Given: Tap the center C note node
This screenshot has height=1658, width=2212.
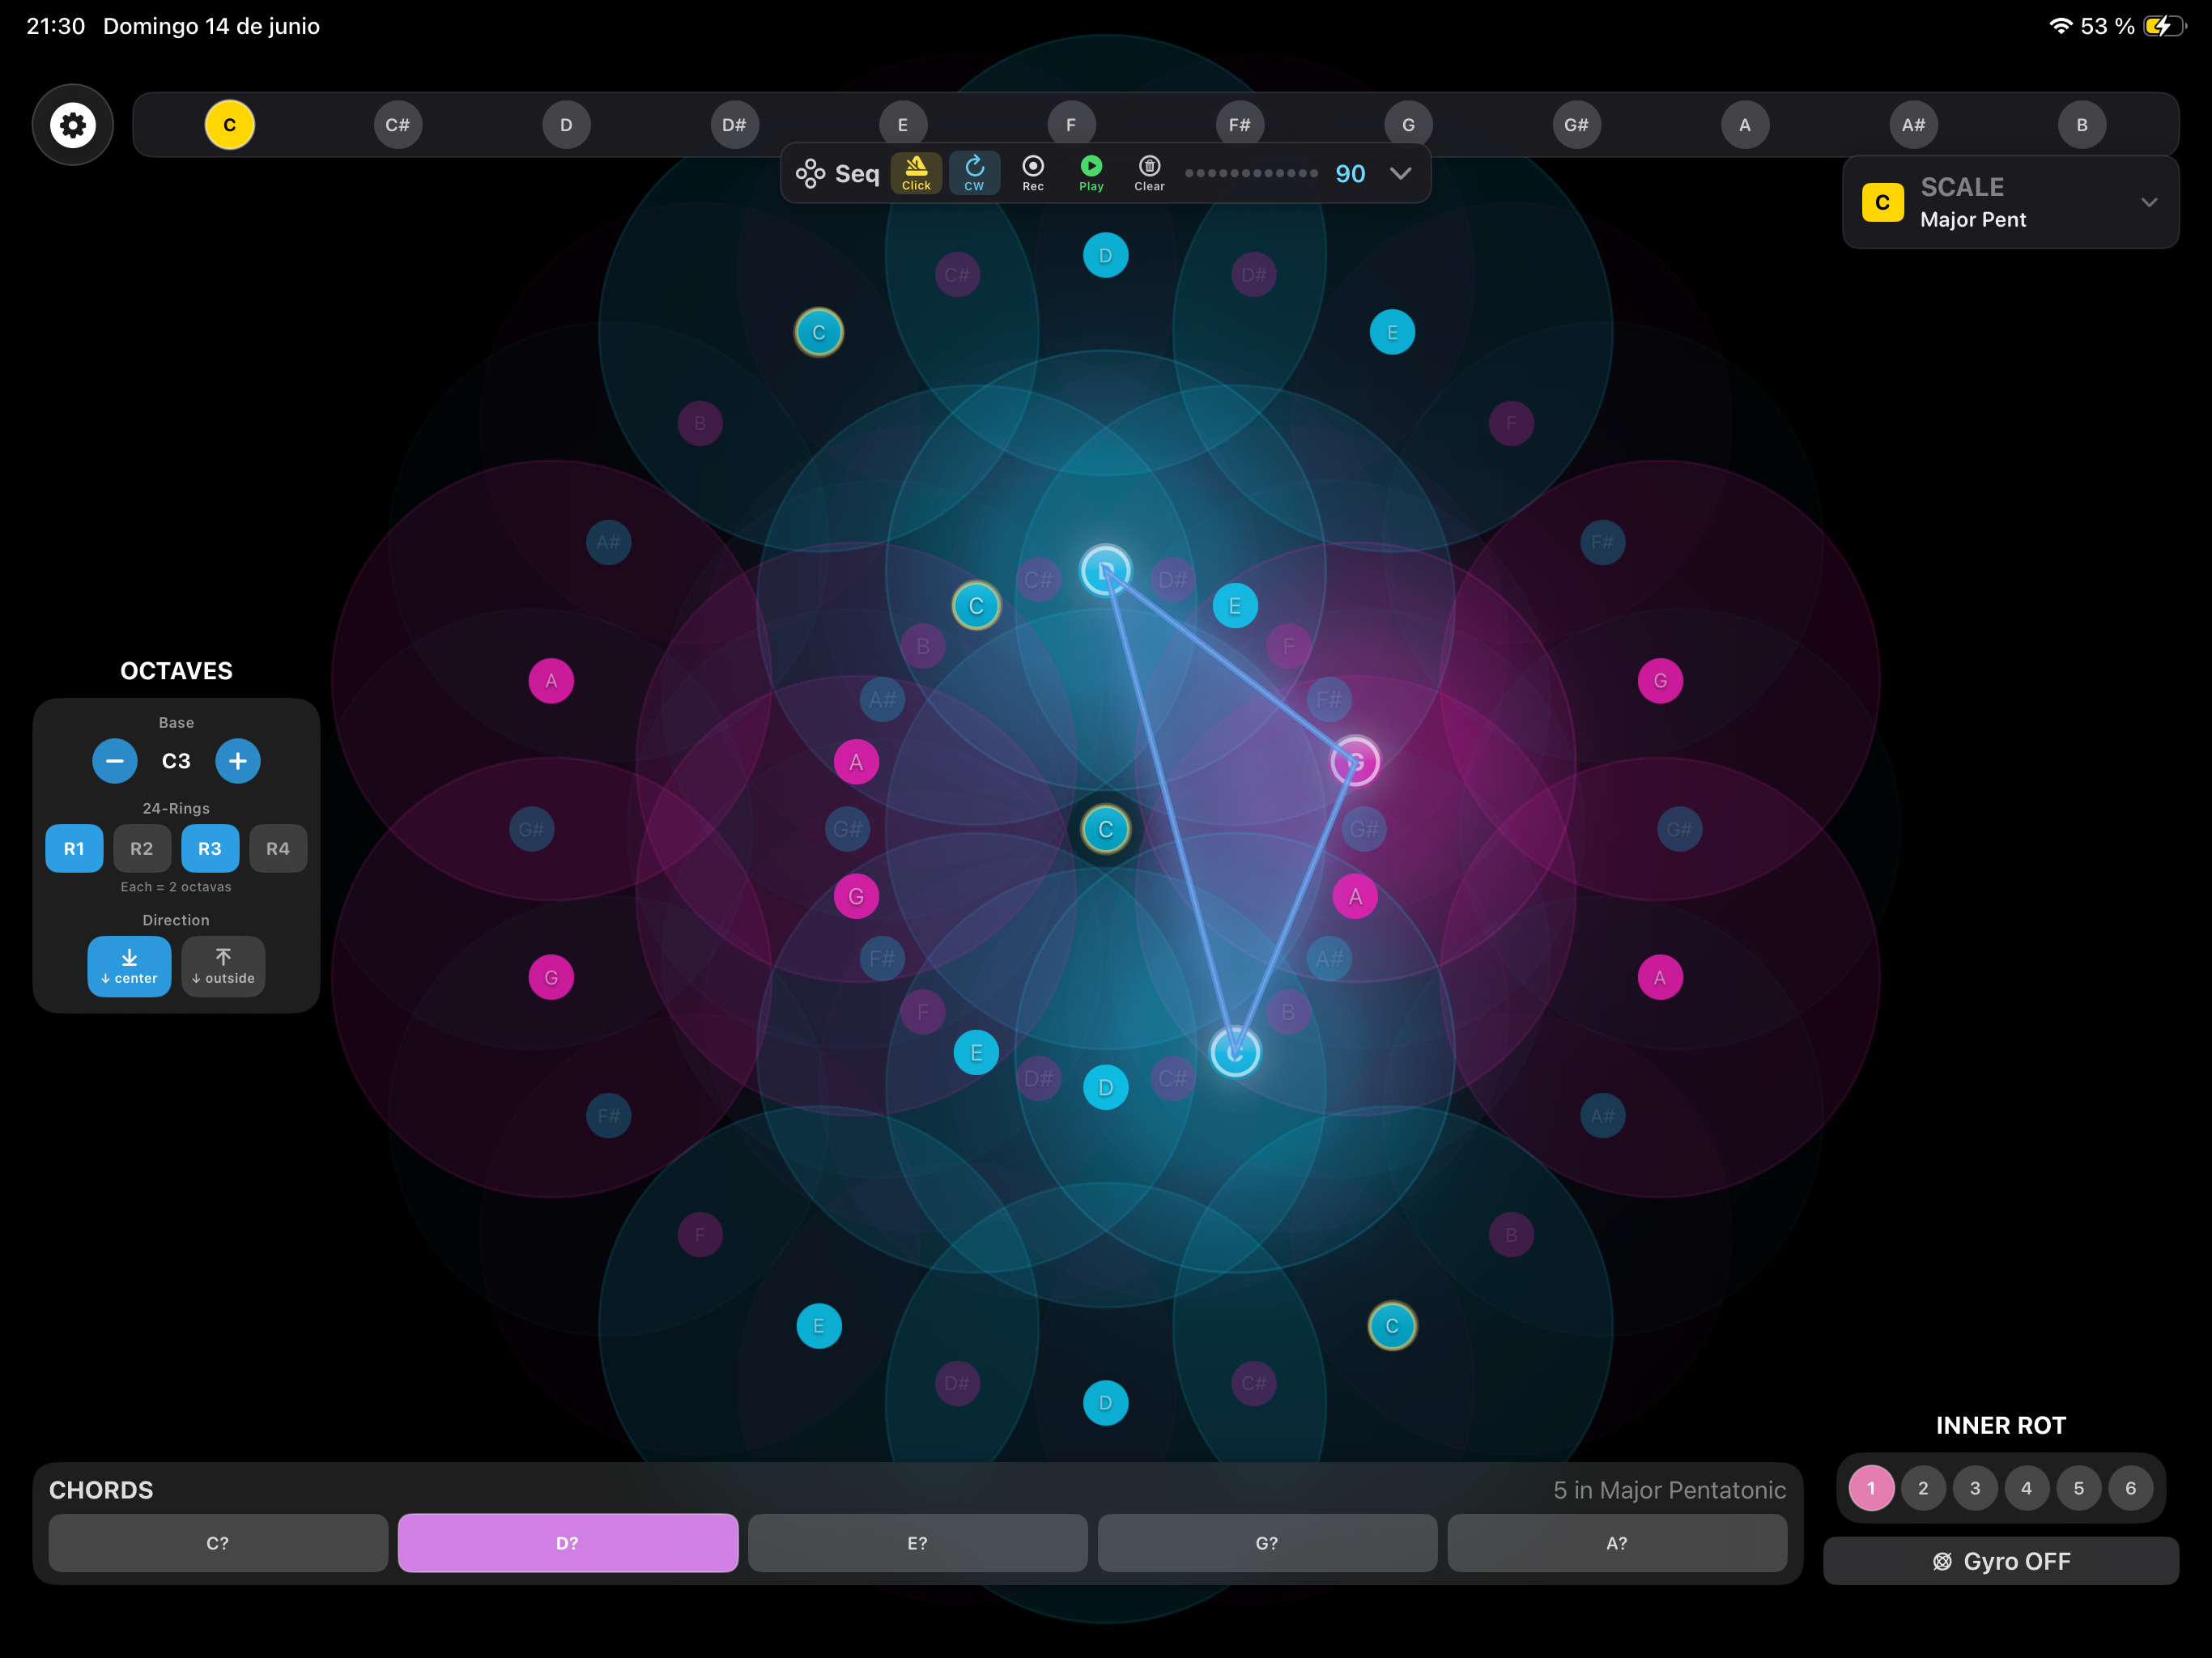Looking at the screenshot, I should click(1106, 829).
